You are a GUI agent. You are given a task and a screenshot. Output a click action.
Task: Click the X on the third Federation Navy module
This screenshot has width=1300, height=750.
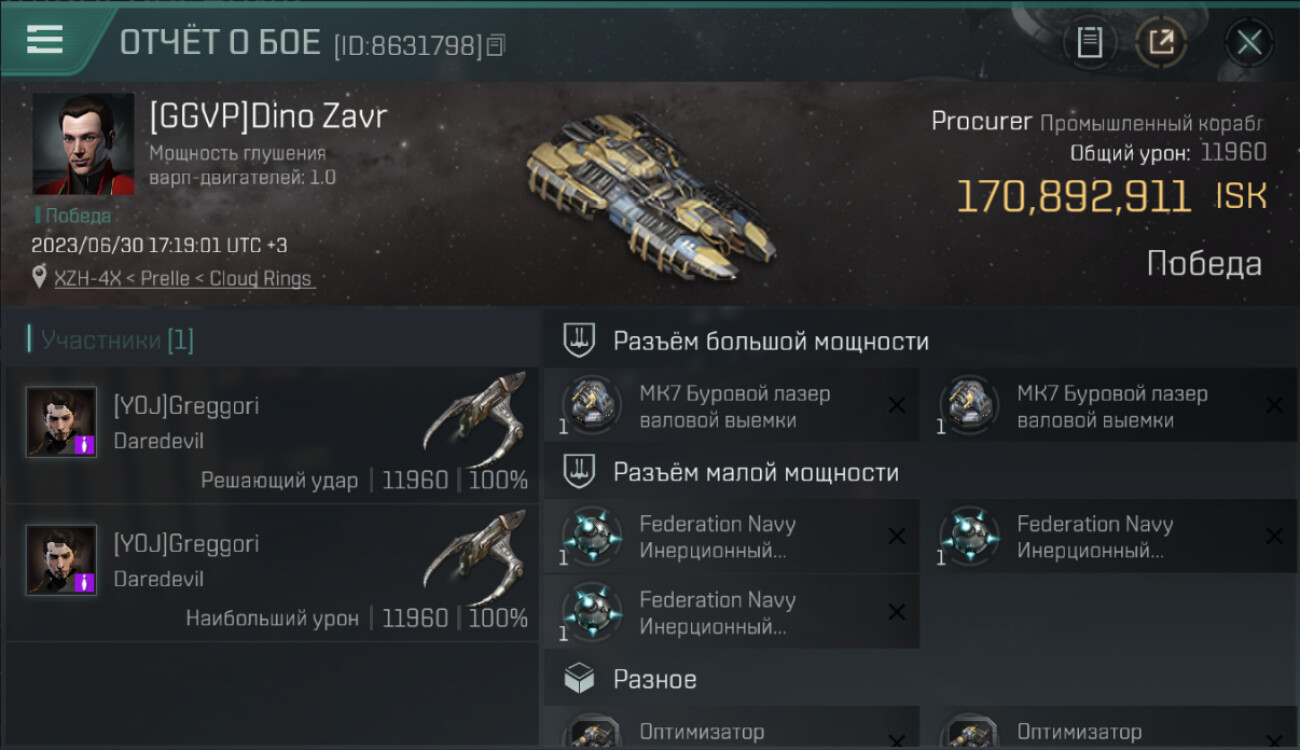point(897,612)
